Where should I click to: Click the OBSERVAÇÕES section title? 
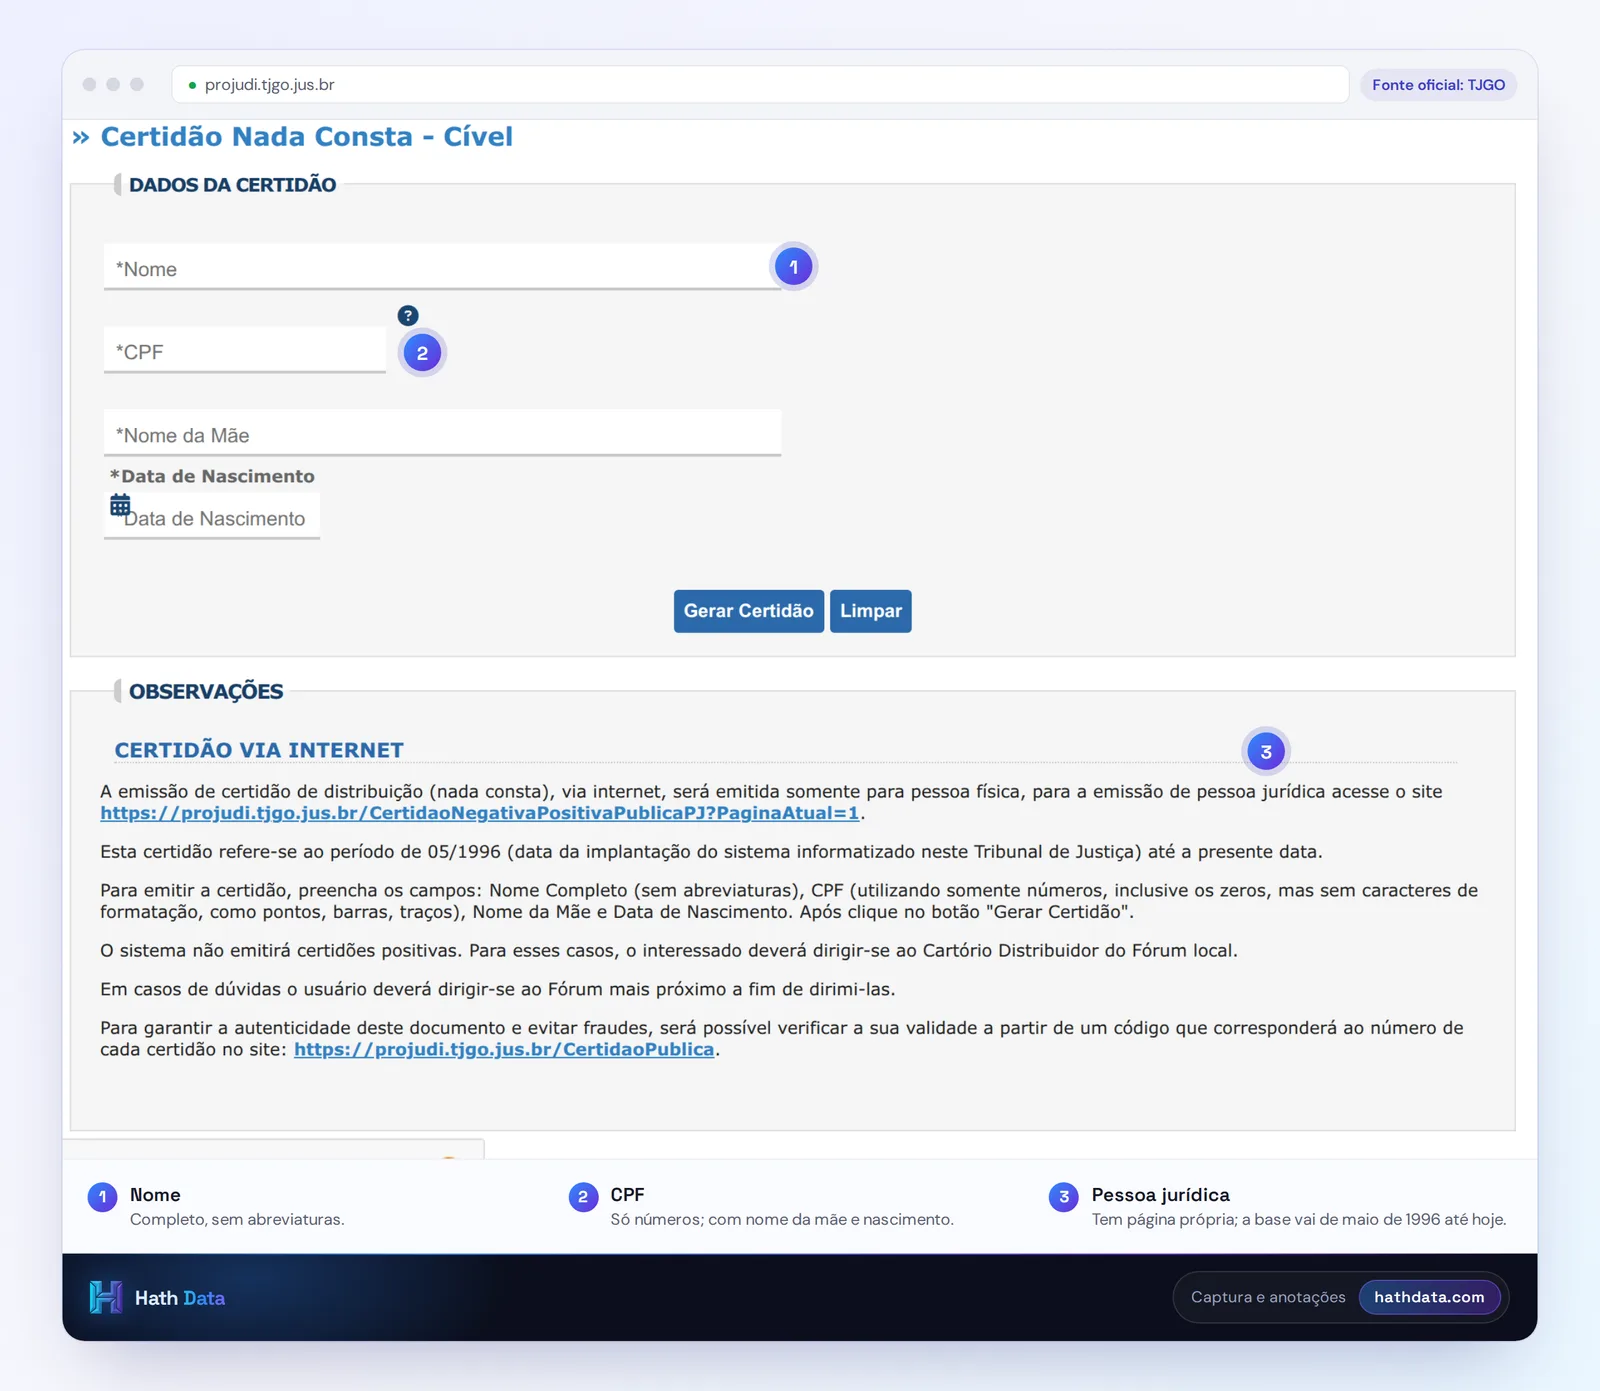206,692
